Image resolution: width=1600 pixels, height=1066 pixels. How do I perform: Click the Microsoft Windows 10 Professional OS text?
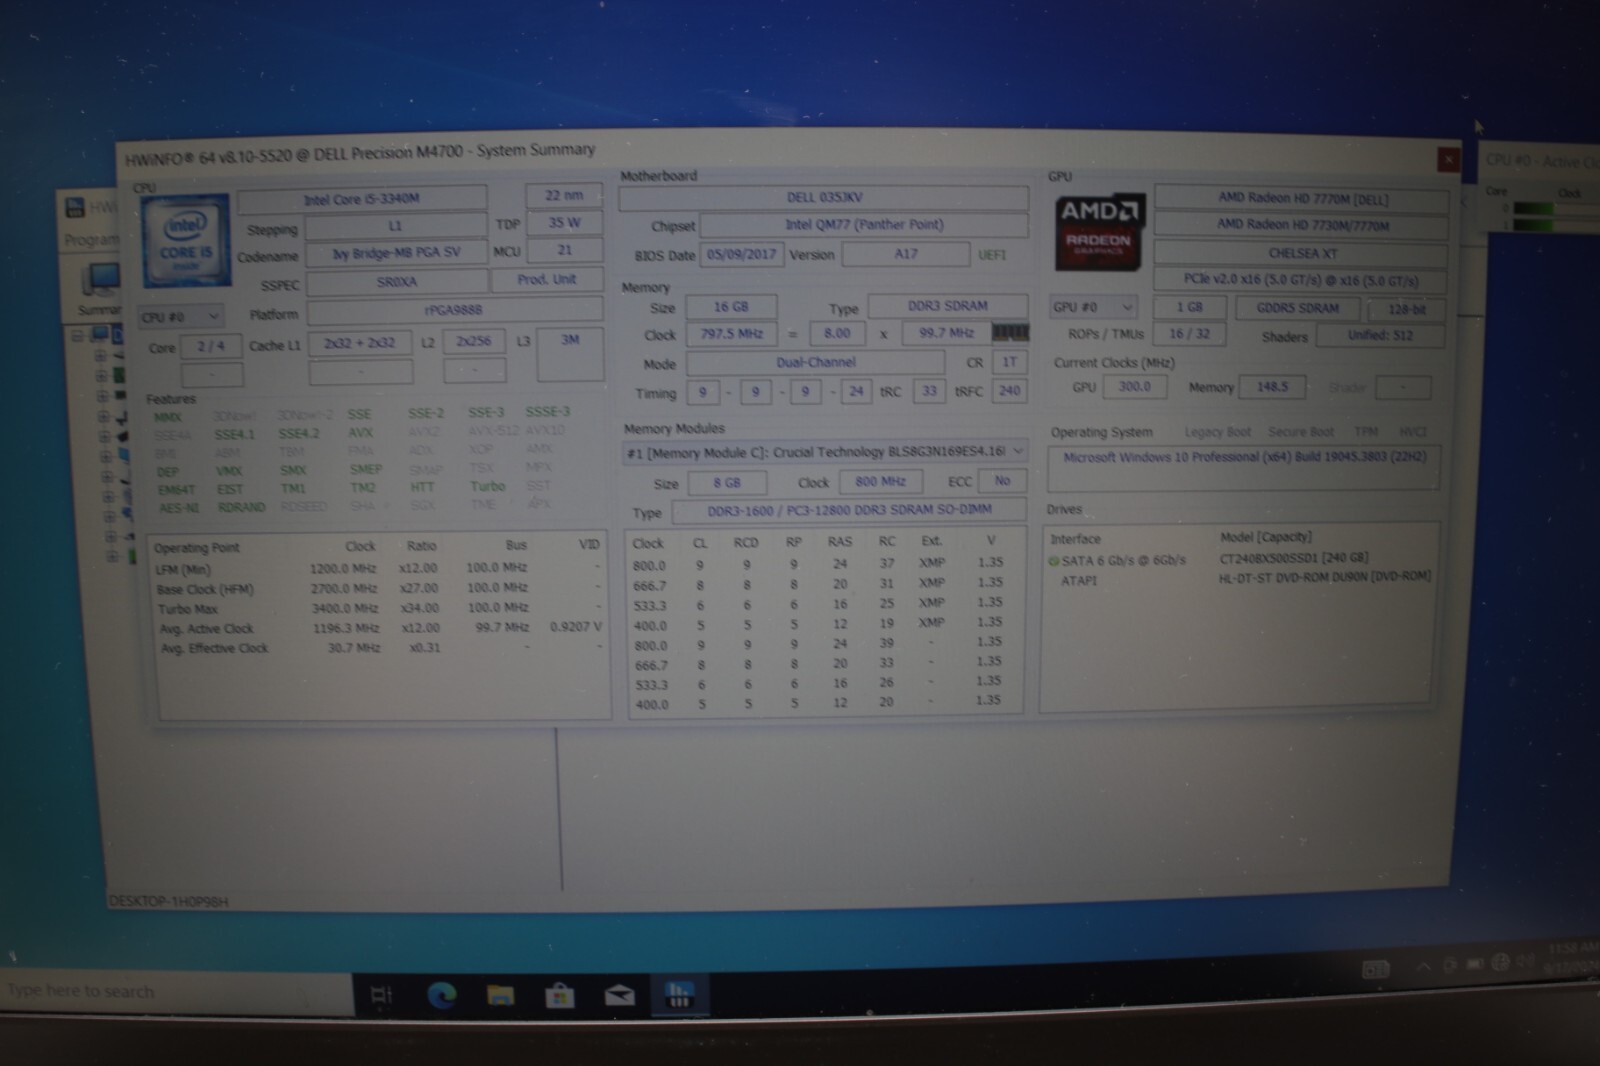tap(1245, 457)
